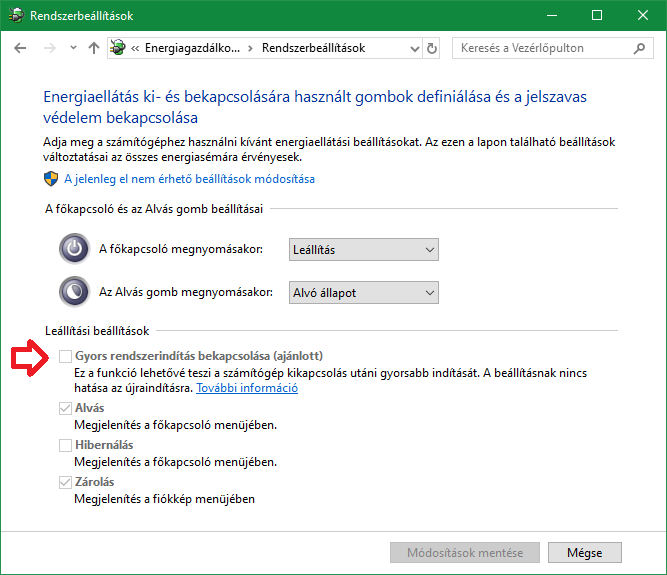The image size is (667, 575).
Task: Open the 'Leállítás' power button dropdown
Action: 364,250
